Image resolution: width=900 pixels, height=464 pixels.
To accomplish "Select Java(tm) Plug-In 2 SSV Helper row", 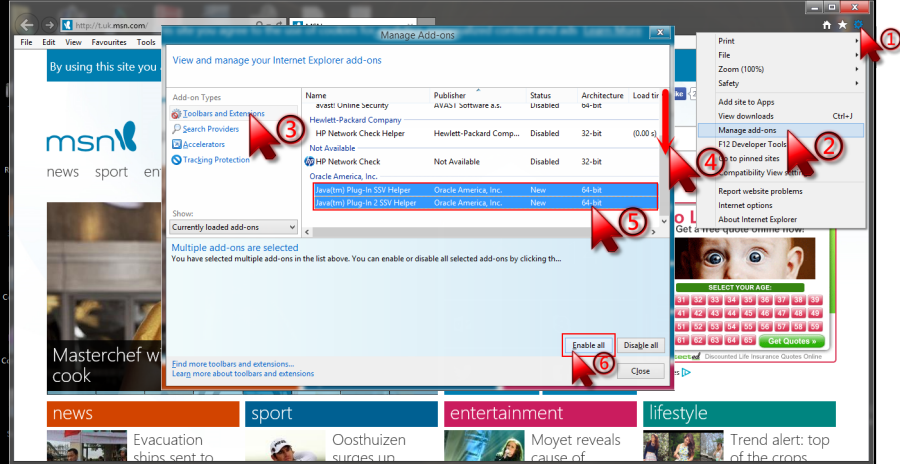I will coord(485,203).
